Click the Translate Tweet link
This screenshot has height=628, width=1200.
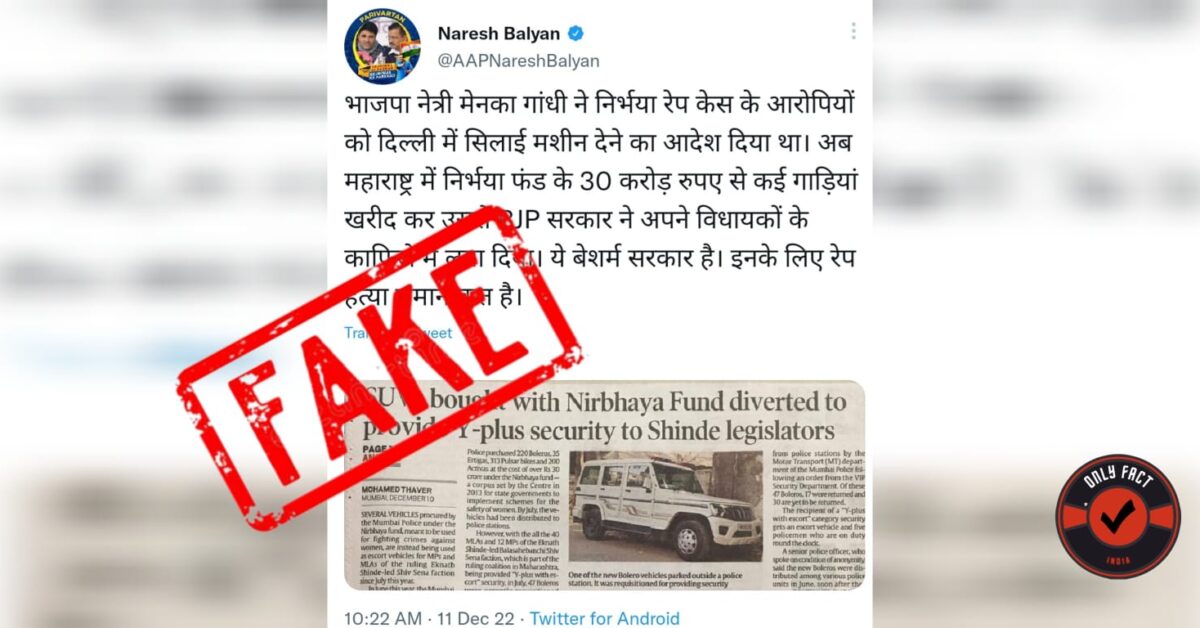pos(398,333)
